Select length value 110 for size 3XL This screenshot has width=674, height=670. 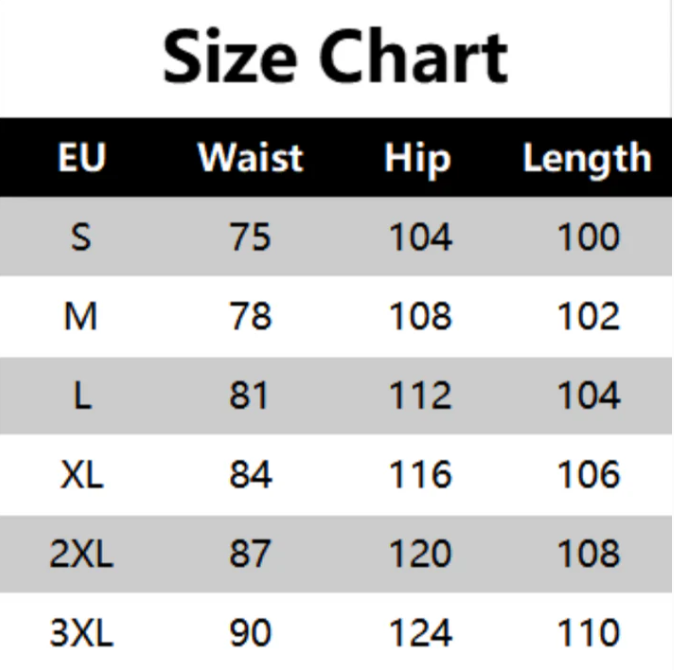click(x=587, y=633)
